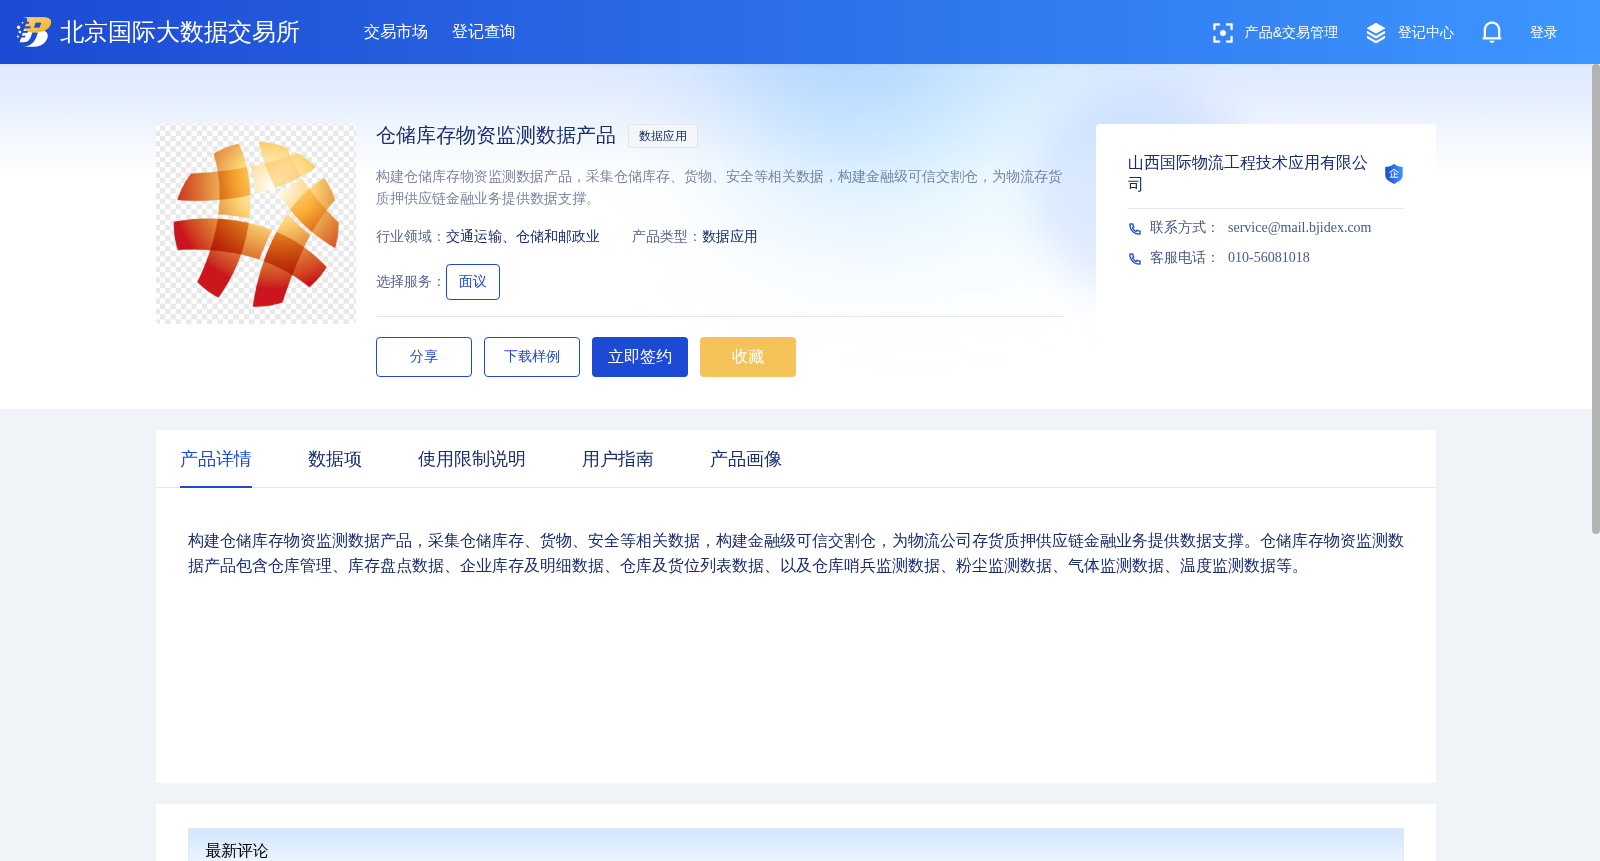Open 产品&交易管理 menu

coord(1291,33)
